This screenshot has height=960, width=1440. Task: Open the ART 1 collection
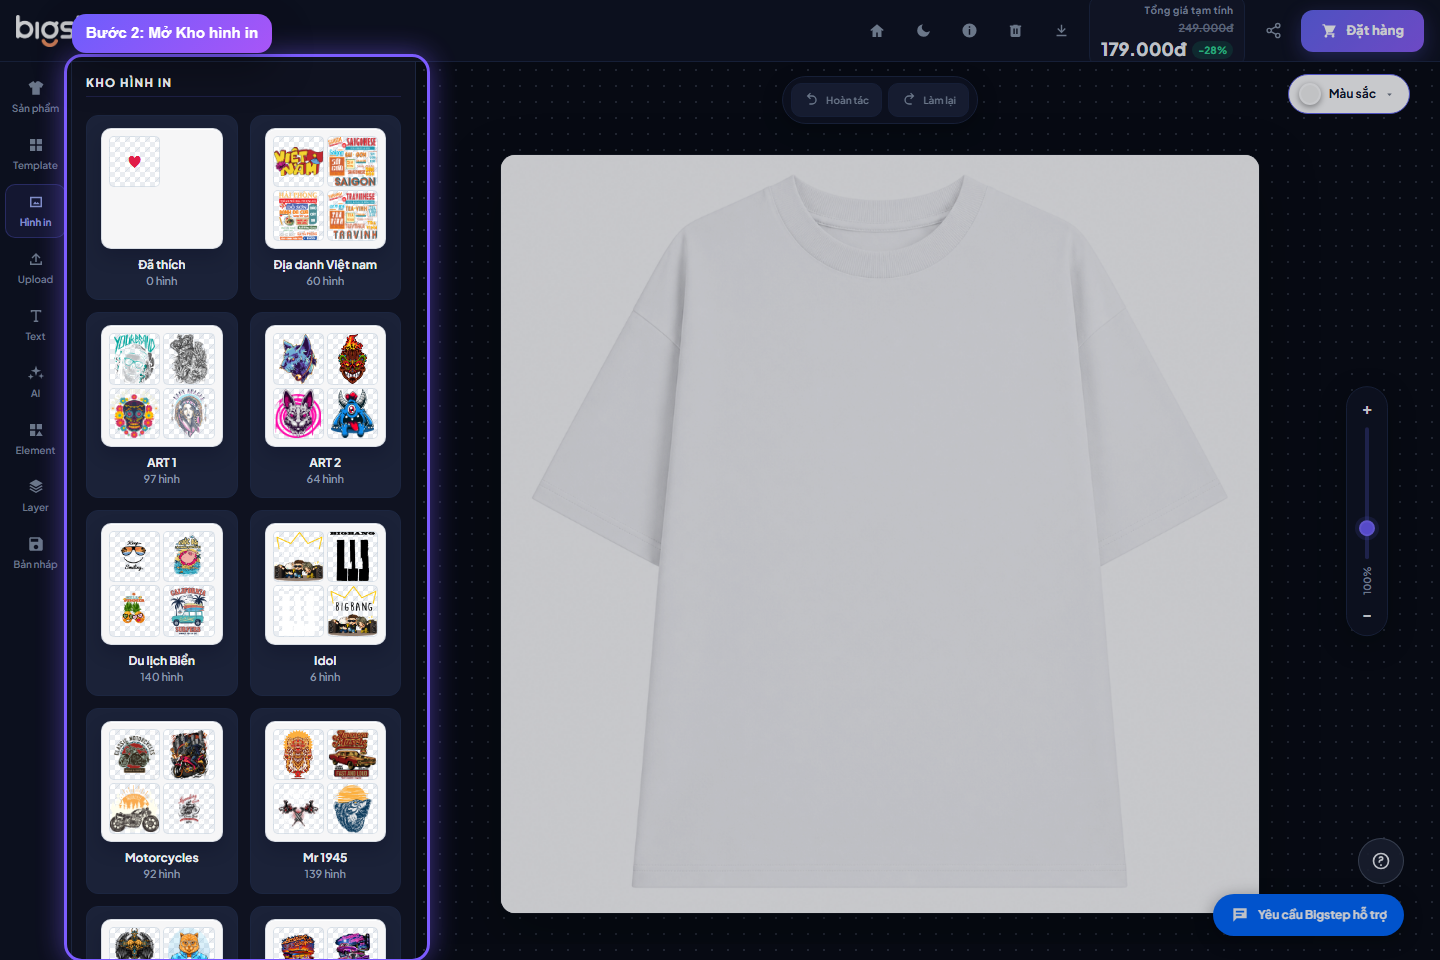(x=162, y=405)
